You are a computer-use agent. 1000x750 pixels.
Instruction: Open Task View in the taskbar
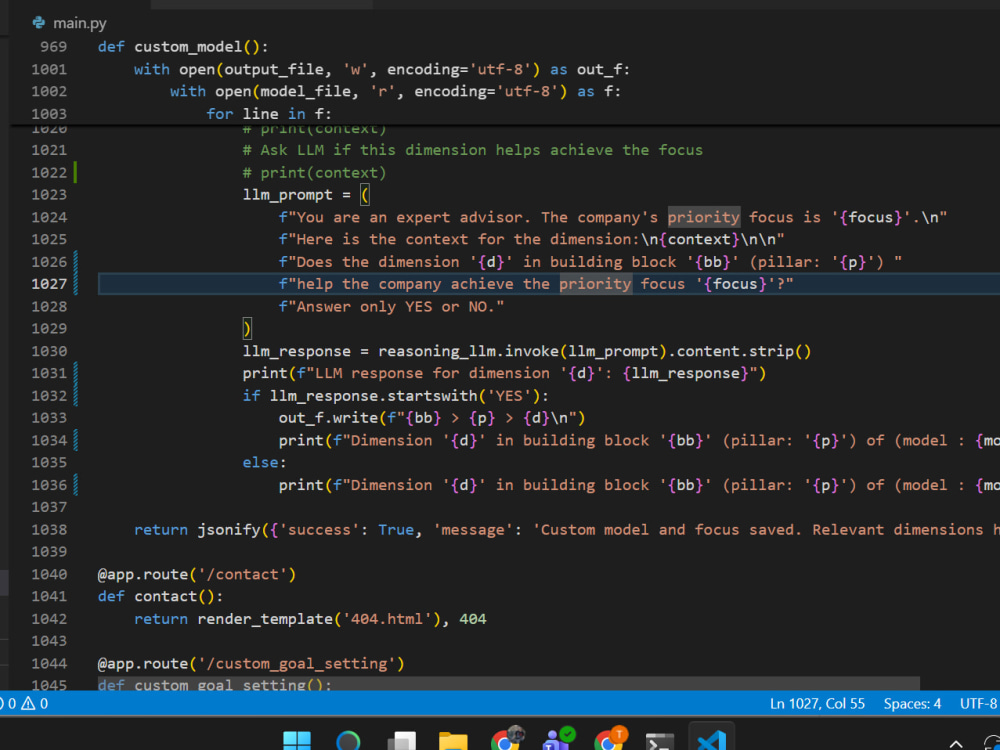coord(402,742)
